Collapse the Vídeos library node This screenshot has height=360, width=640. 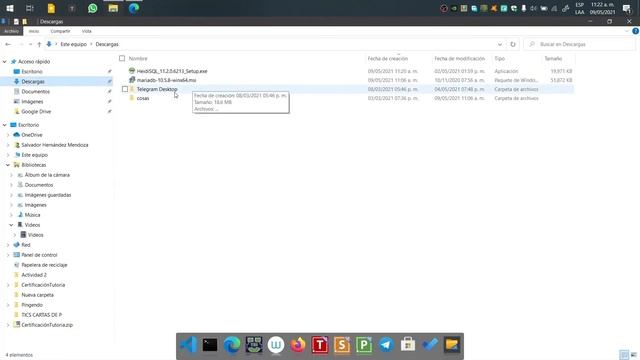tap(11, 225)
